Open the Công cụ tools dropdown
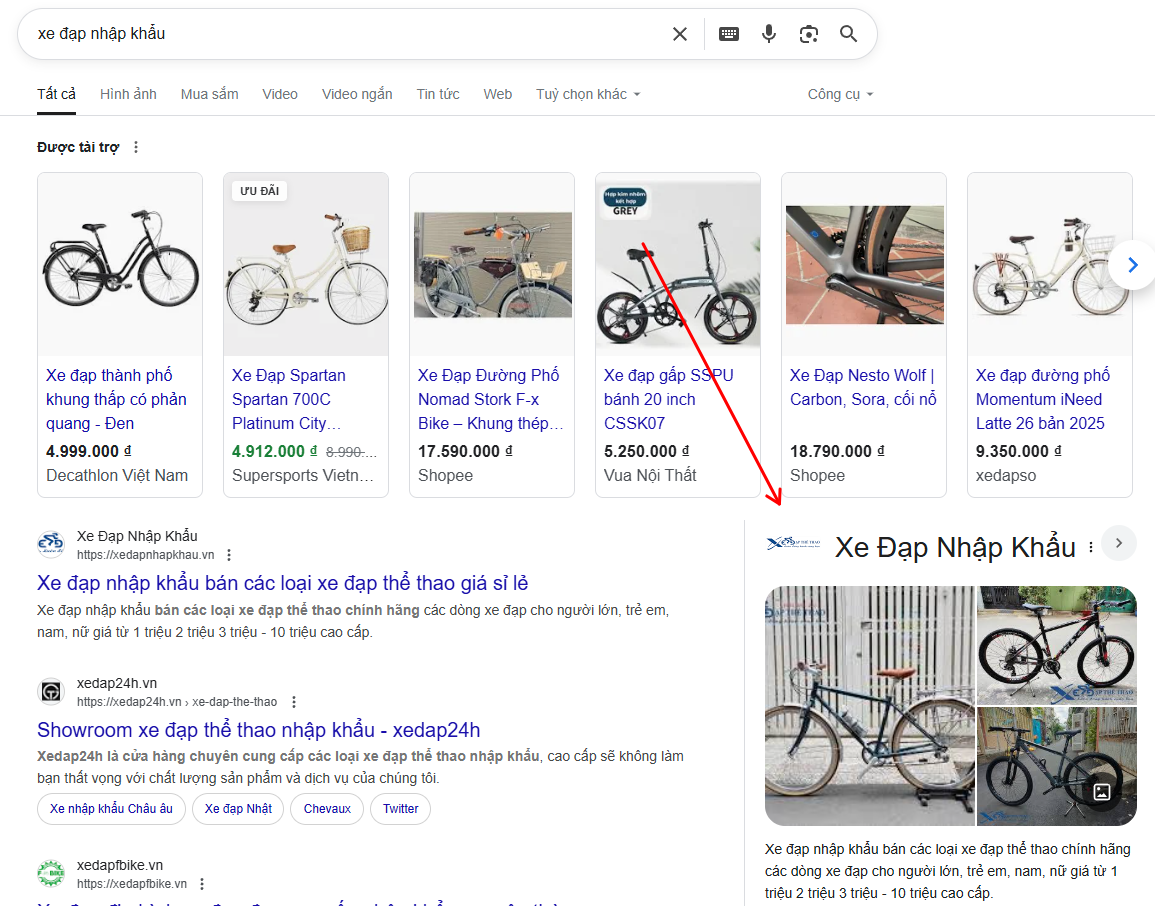 point(840,94)
